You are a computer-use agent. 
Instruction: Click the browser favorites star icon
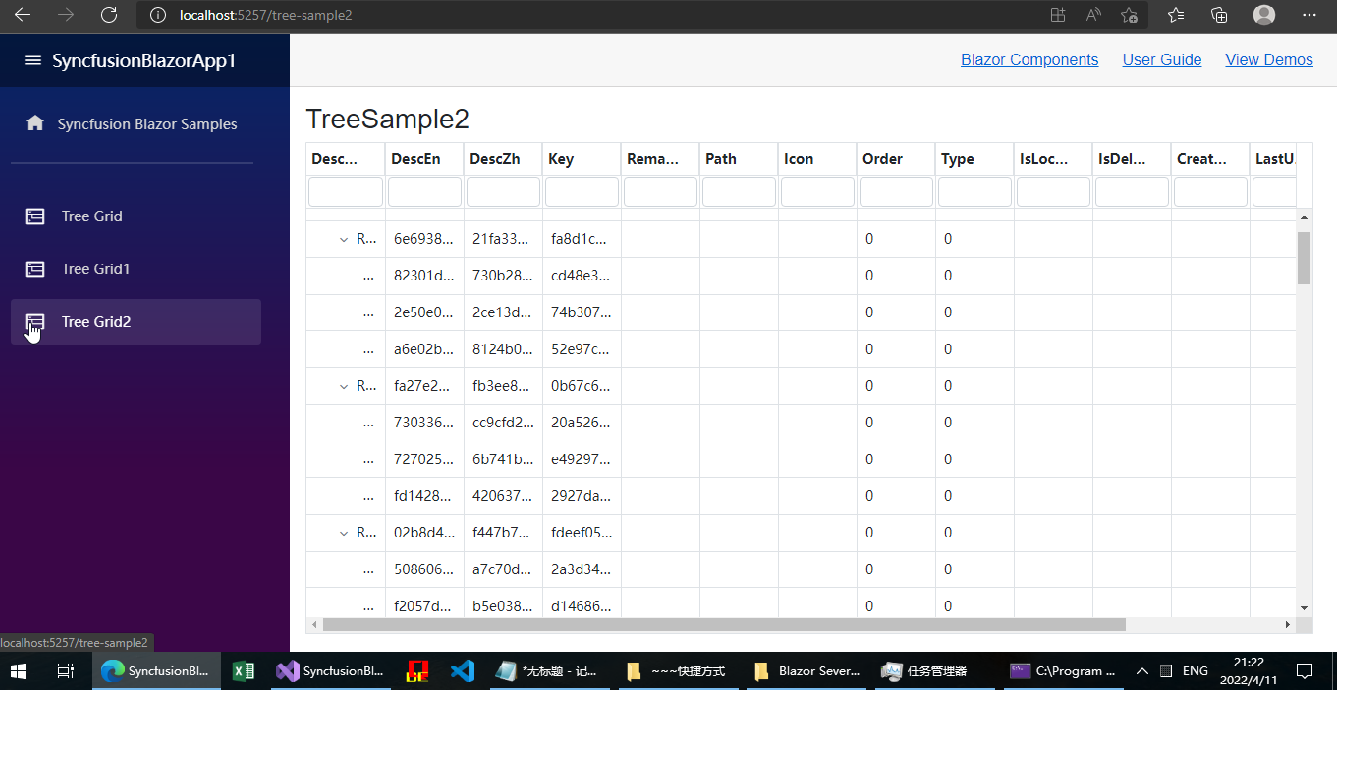(x=1176, y=15)
